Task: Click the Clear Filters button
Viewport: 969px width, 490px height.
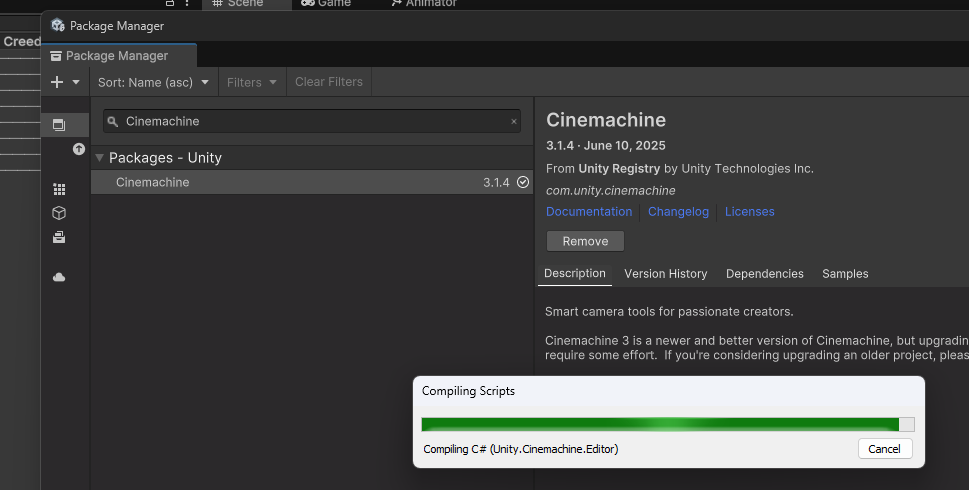Action: pos(329,82)
